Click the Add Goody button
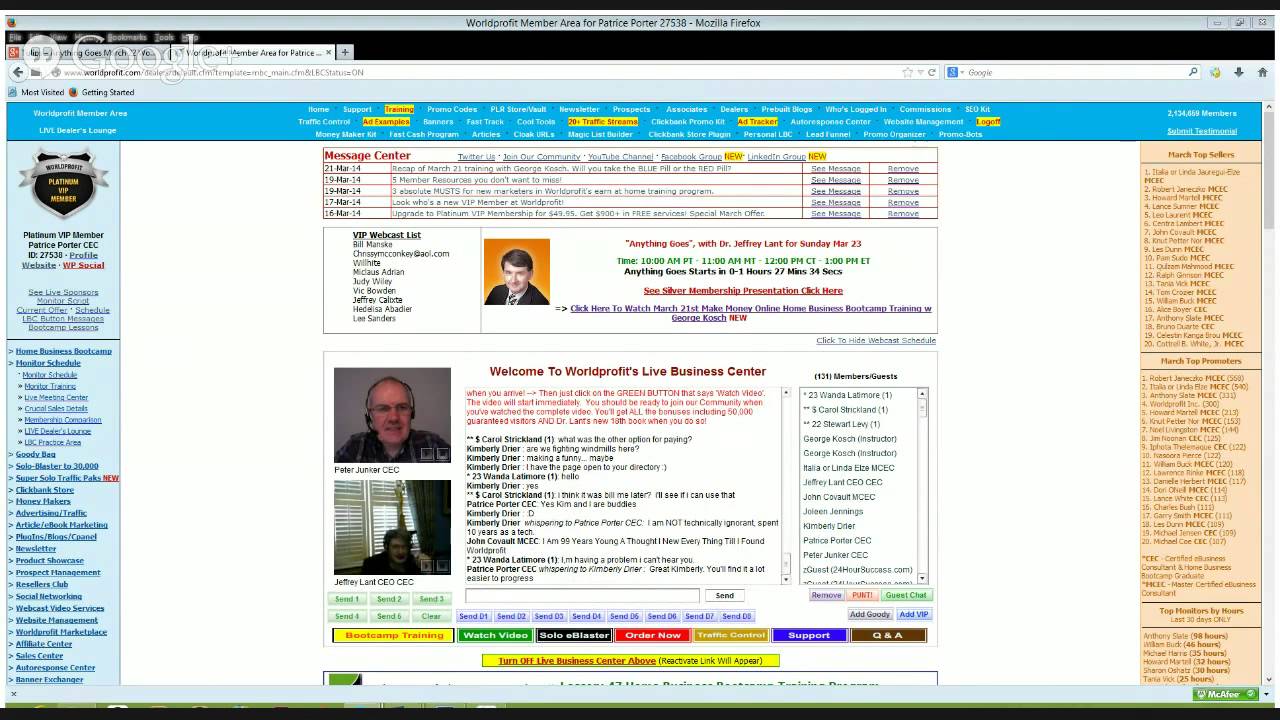 [x=870, y=614]
